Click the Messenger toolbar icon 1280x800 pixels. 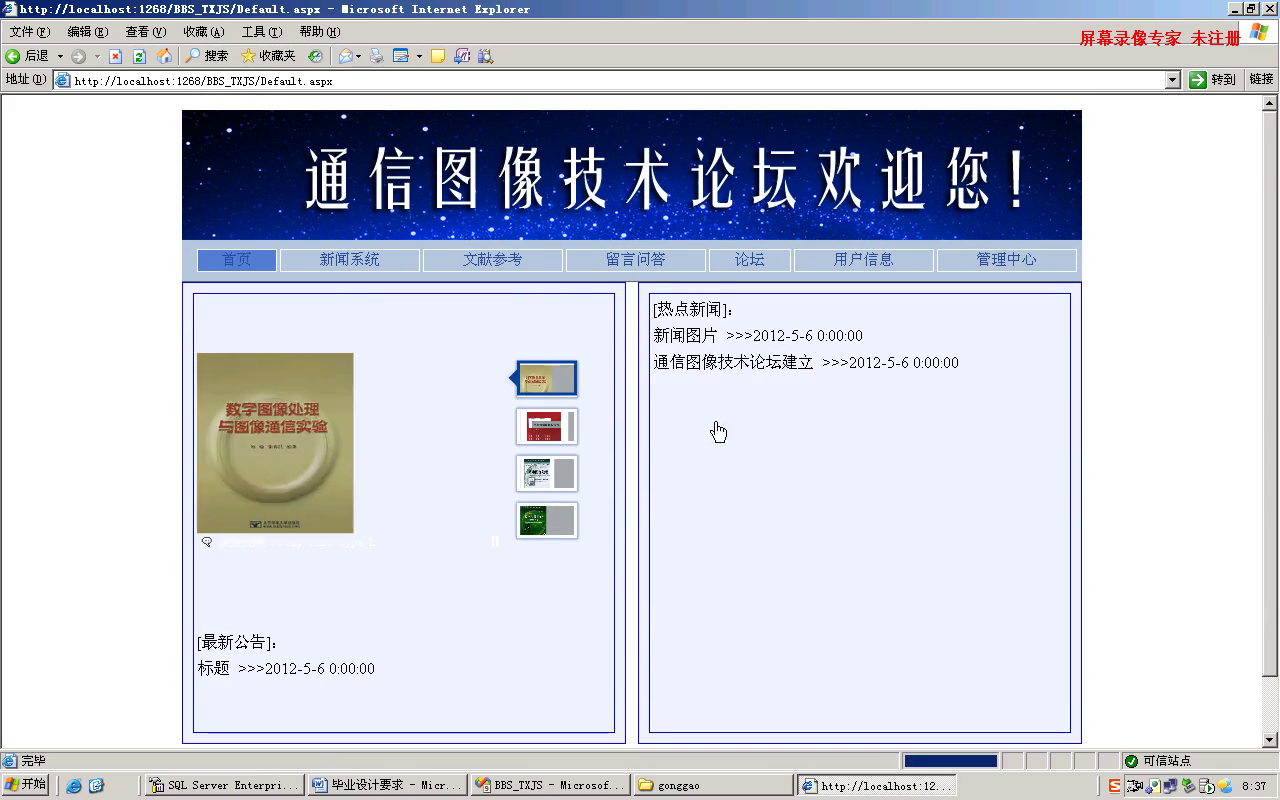click(462, 56)
